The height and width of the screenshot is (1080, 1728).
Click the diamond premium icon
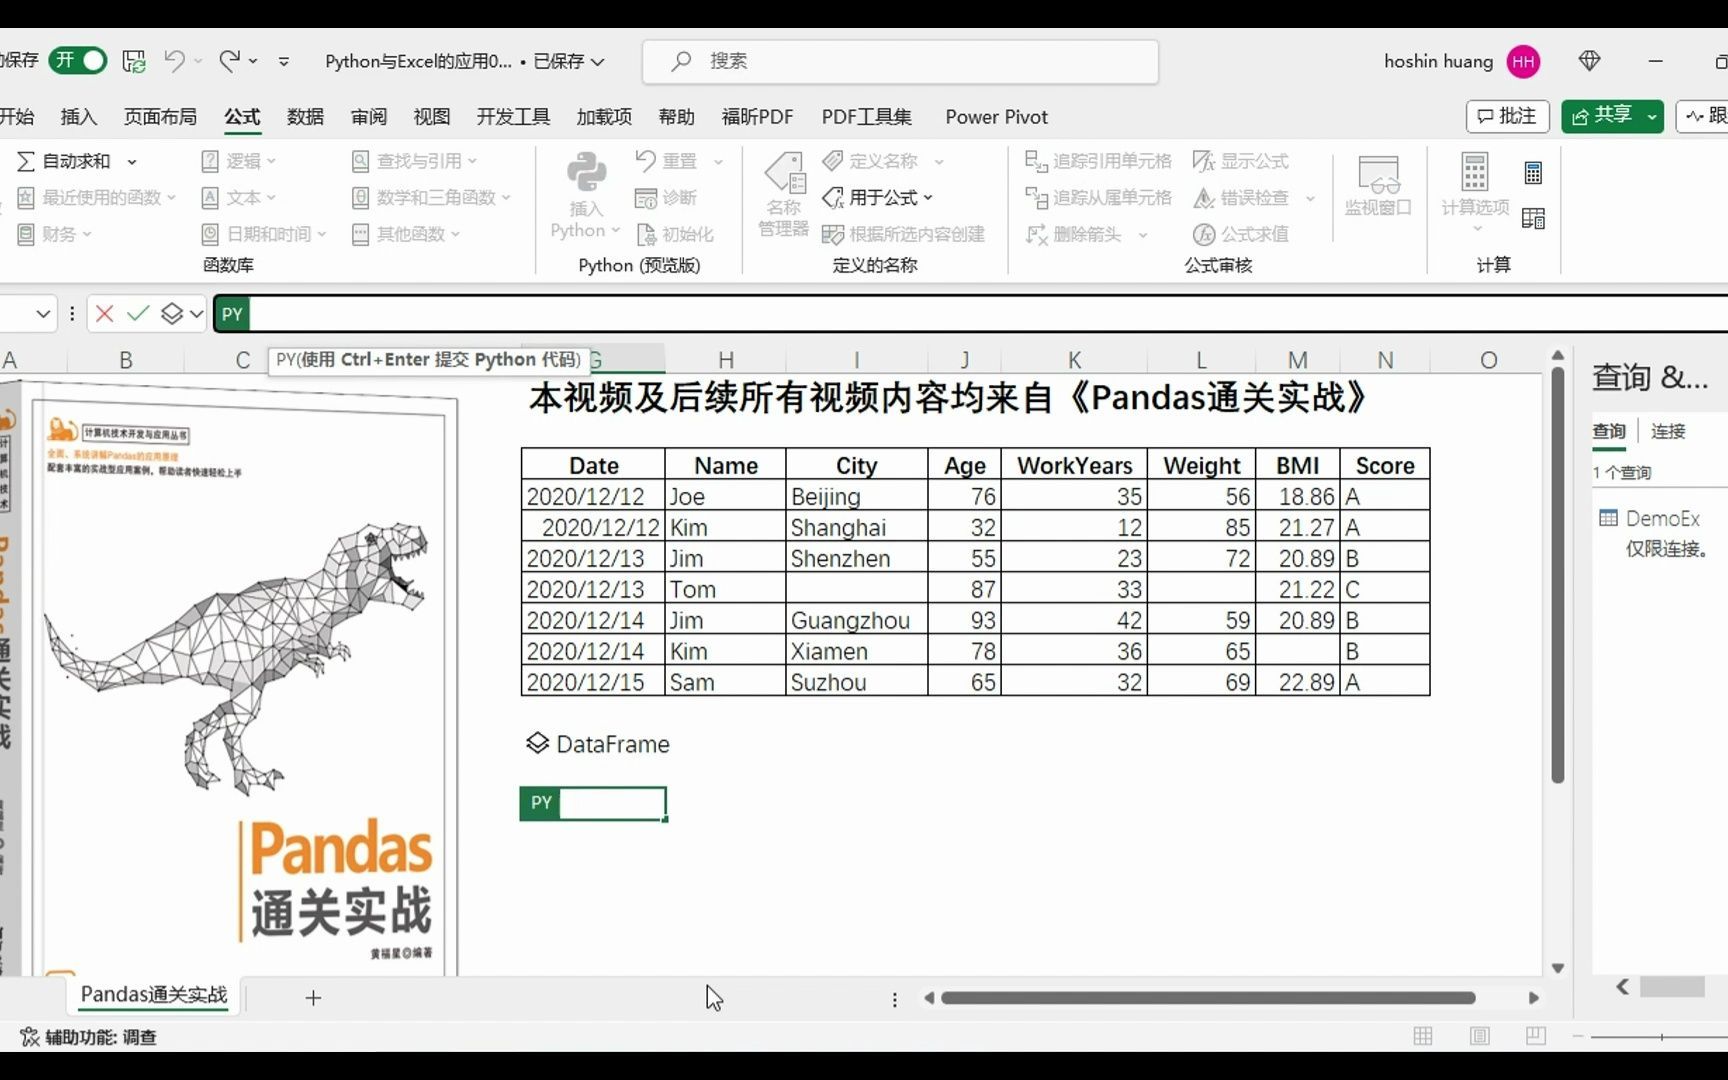click(x=1589, y=61)
